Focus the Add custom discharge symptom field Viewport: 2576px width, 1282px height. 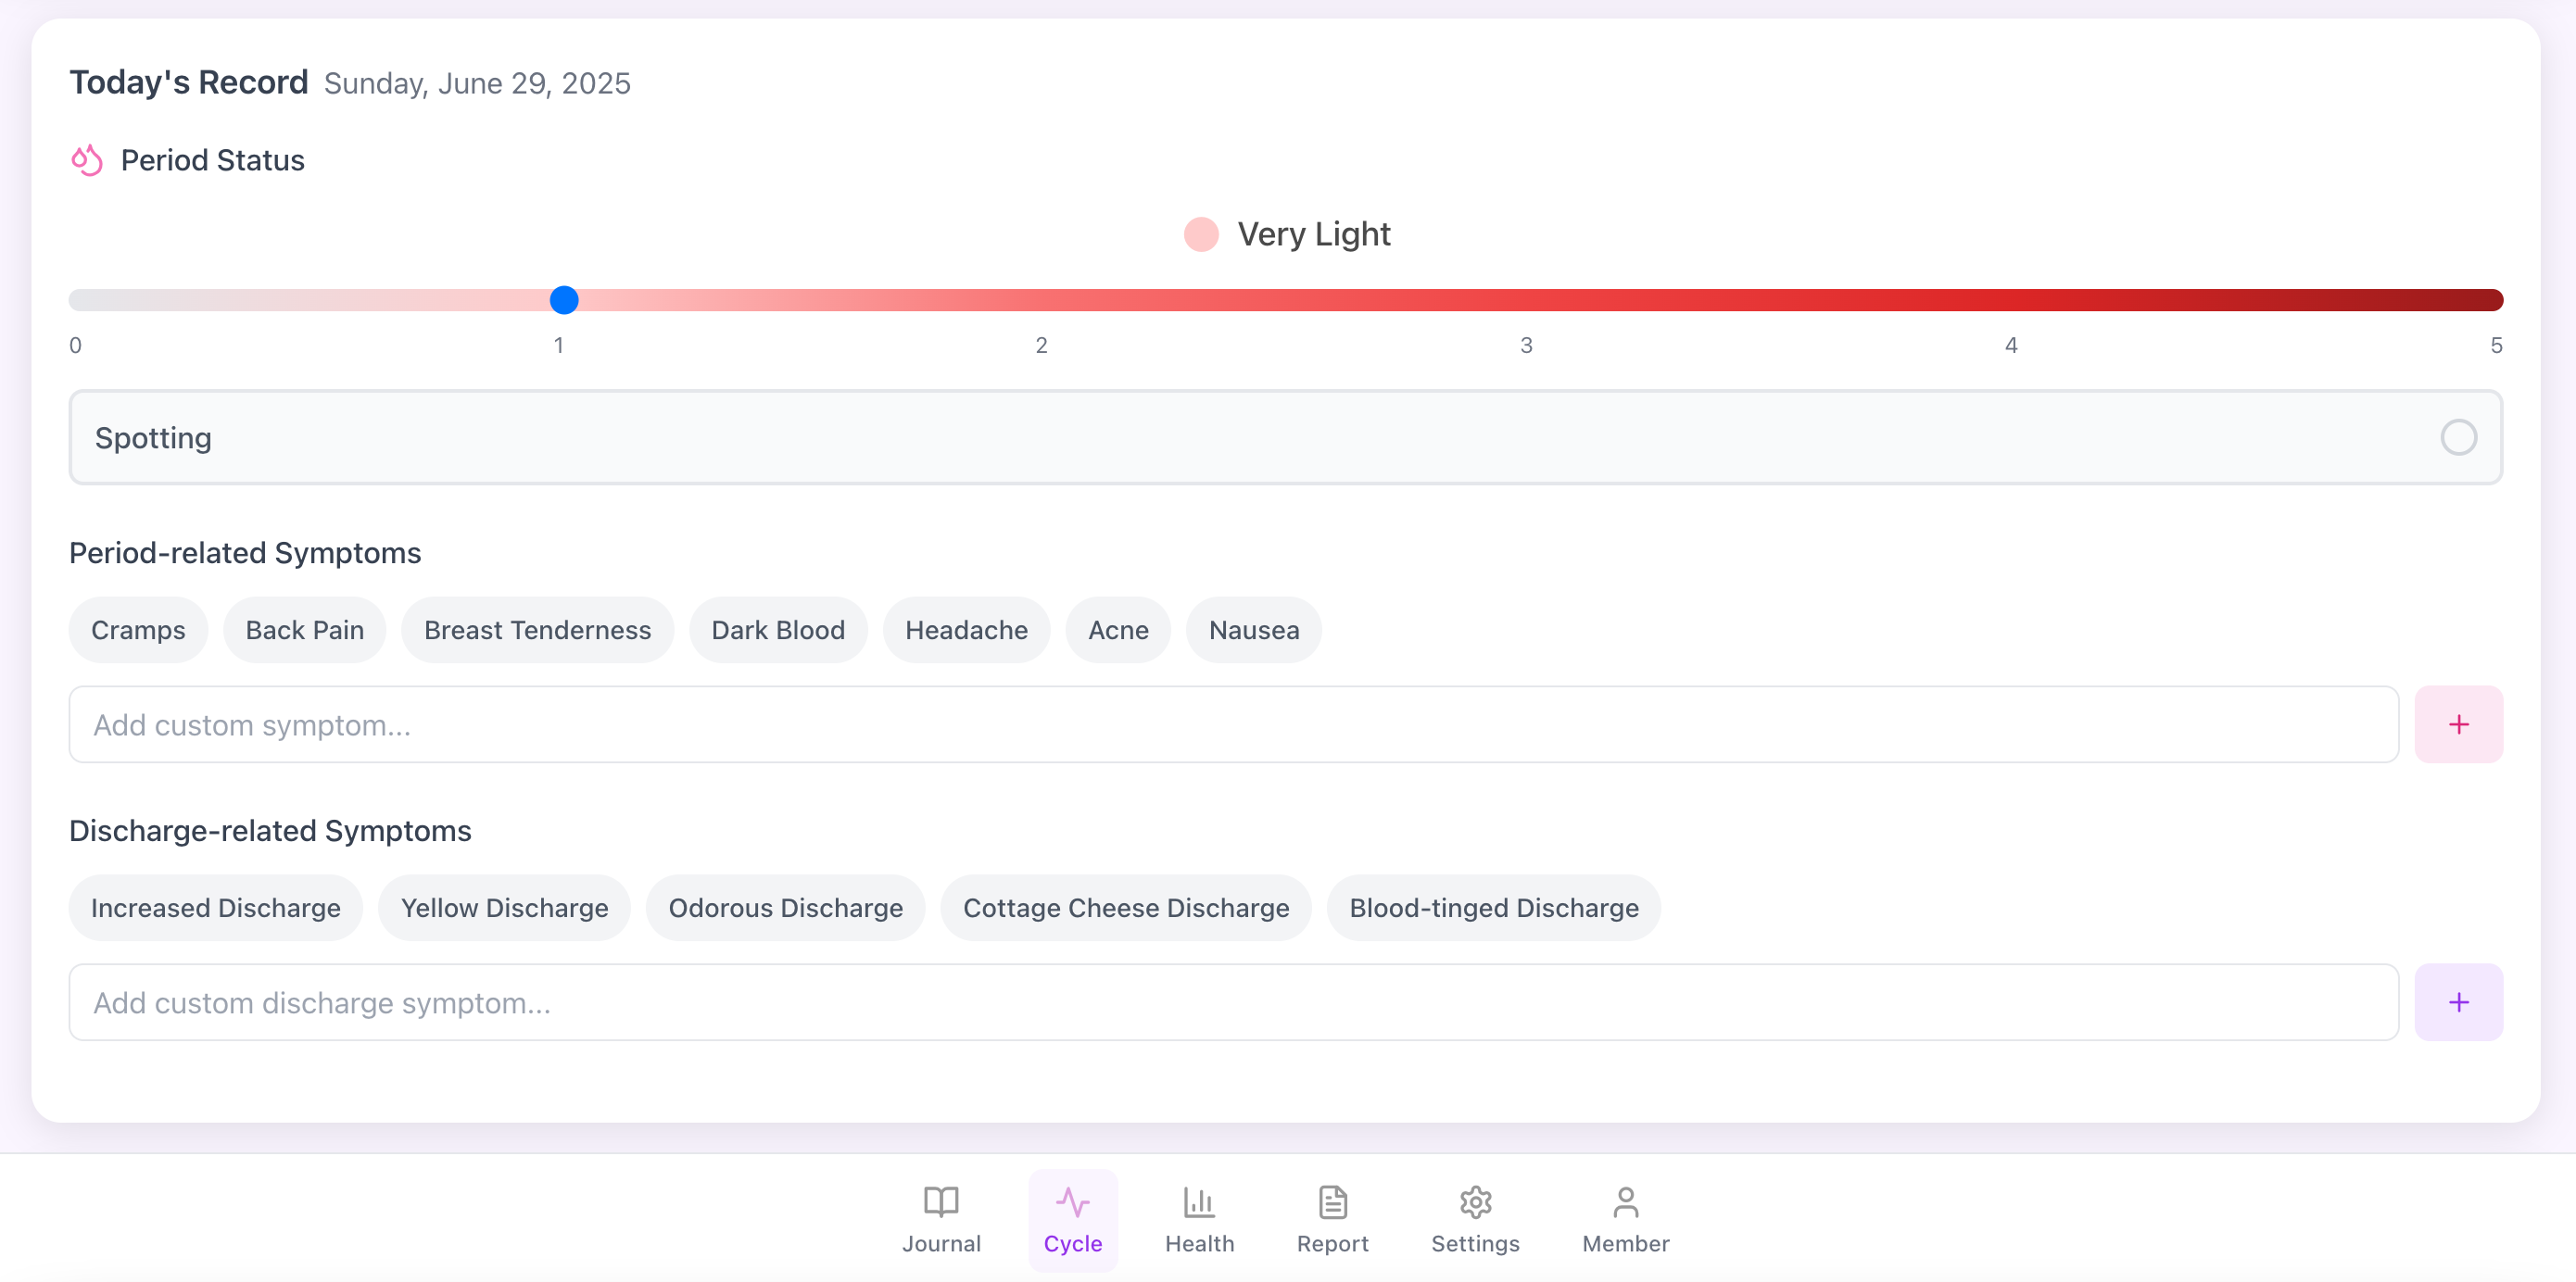tap(1232, 1002)
